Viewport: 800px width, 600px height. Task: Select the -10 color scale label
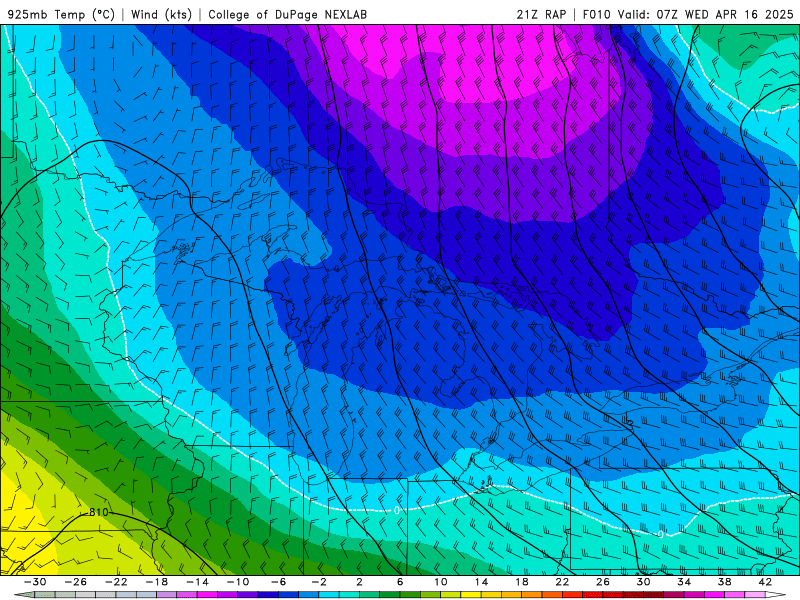click(x=238, y=582)
